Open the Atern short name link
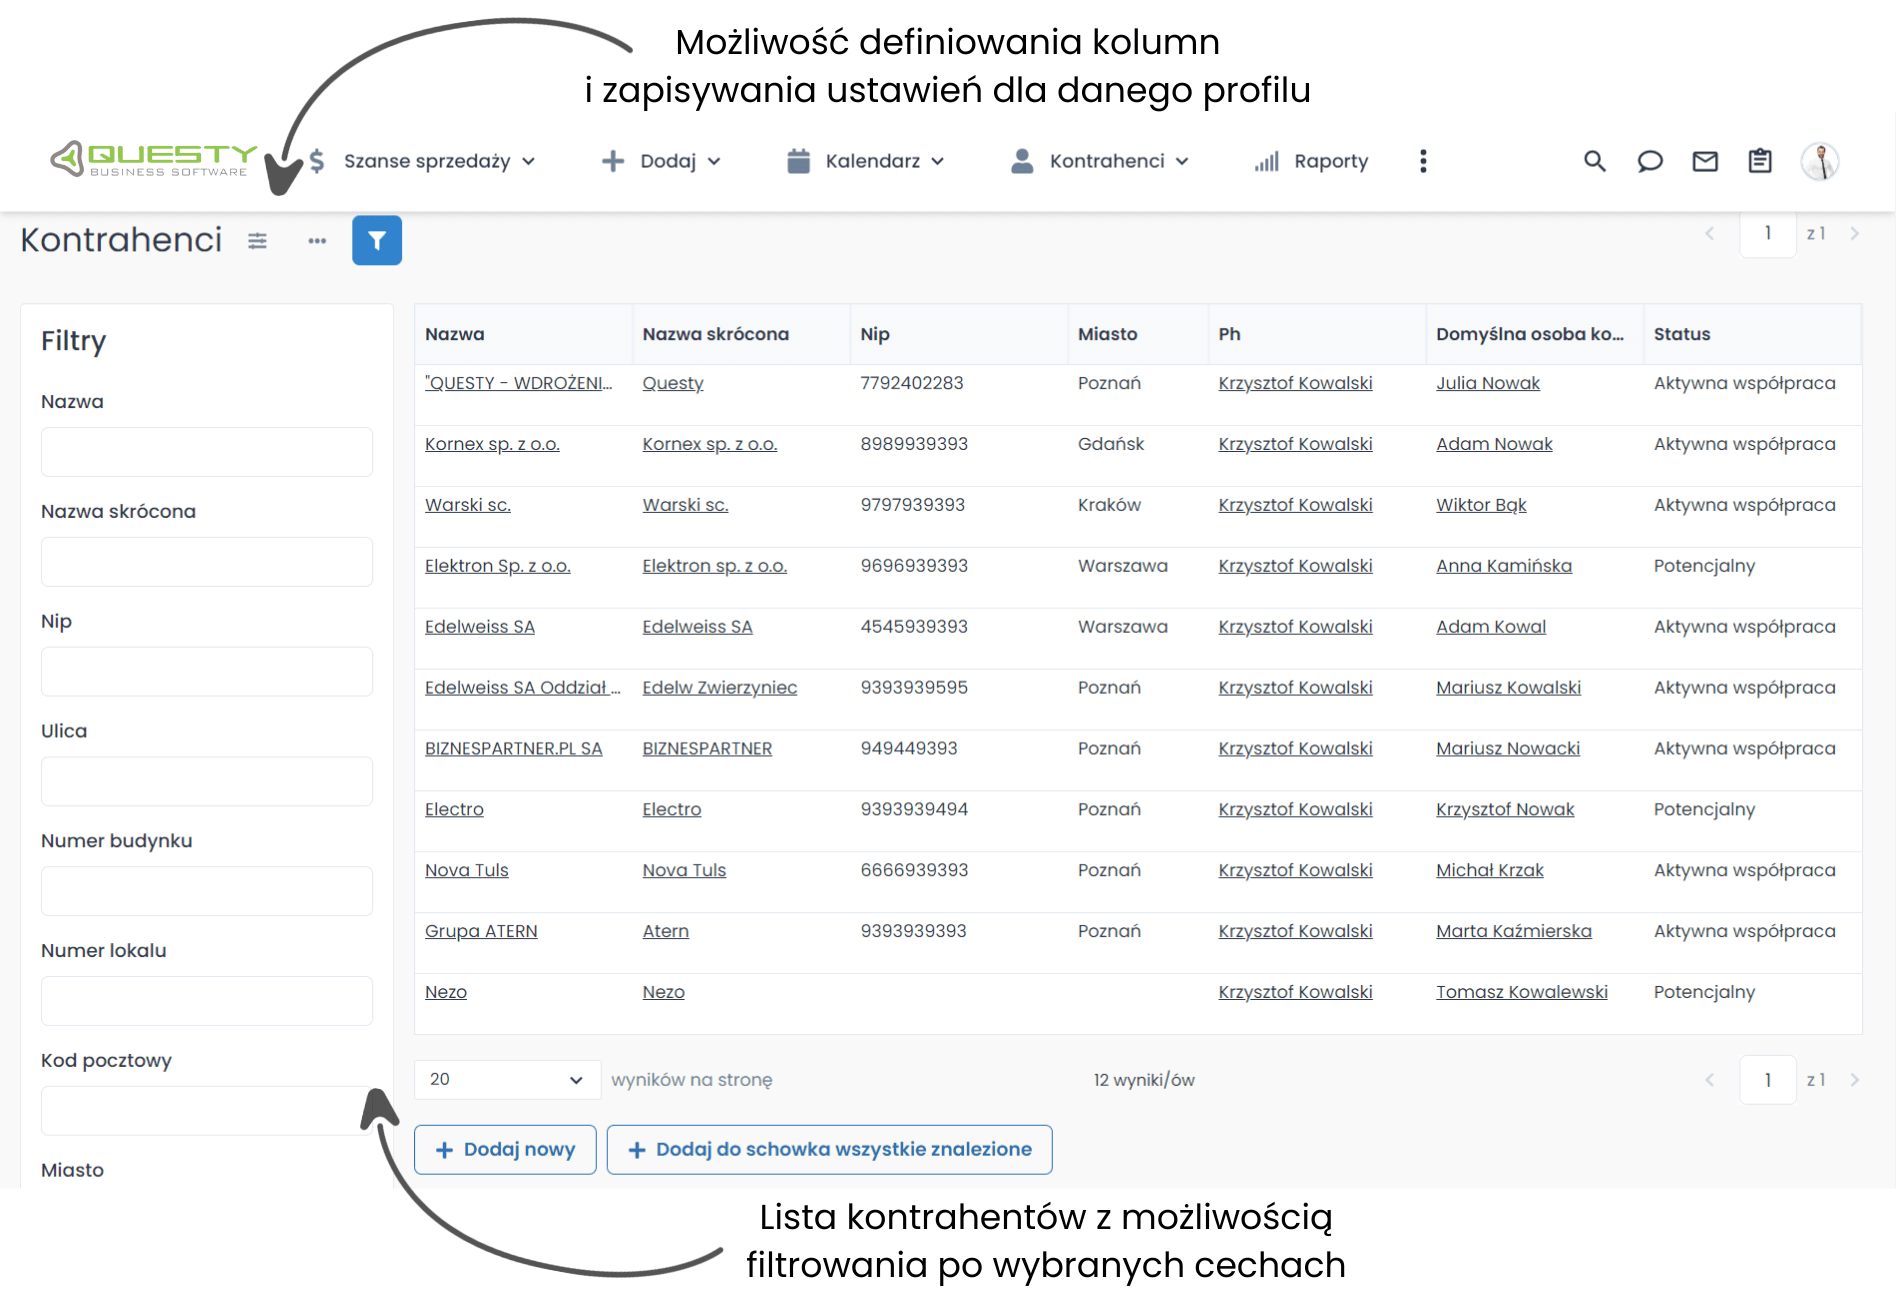 (x=665, y=931)
